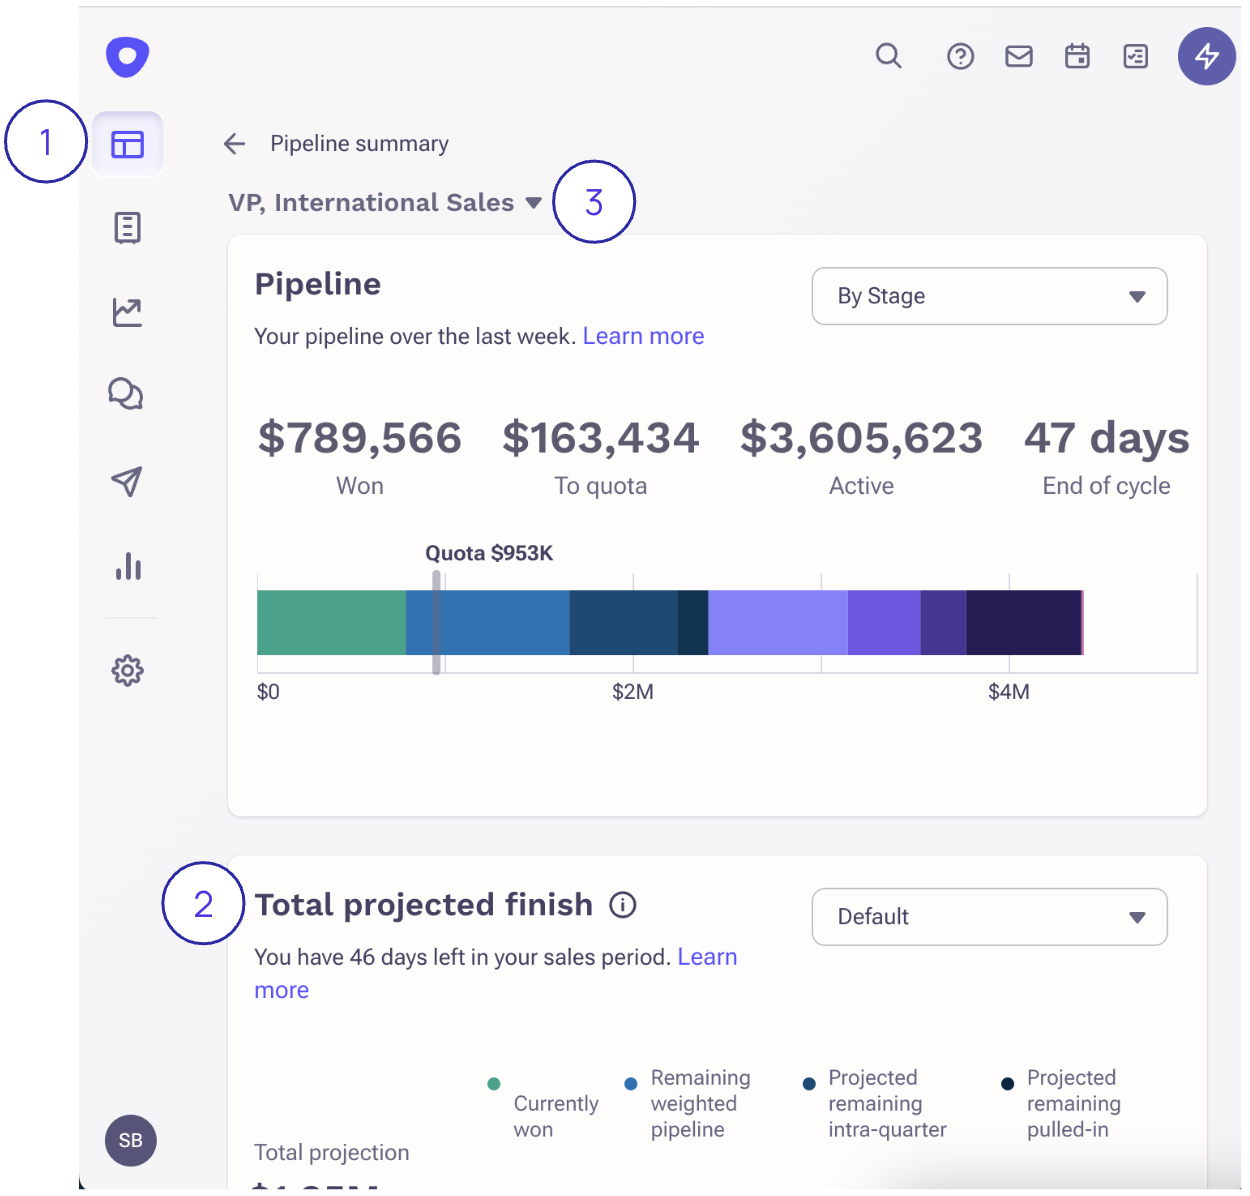Open the settings gear icon
The image size is (1250, 1196).
[x=127, y=670]
